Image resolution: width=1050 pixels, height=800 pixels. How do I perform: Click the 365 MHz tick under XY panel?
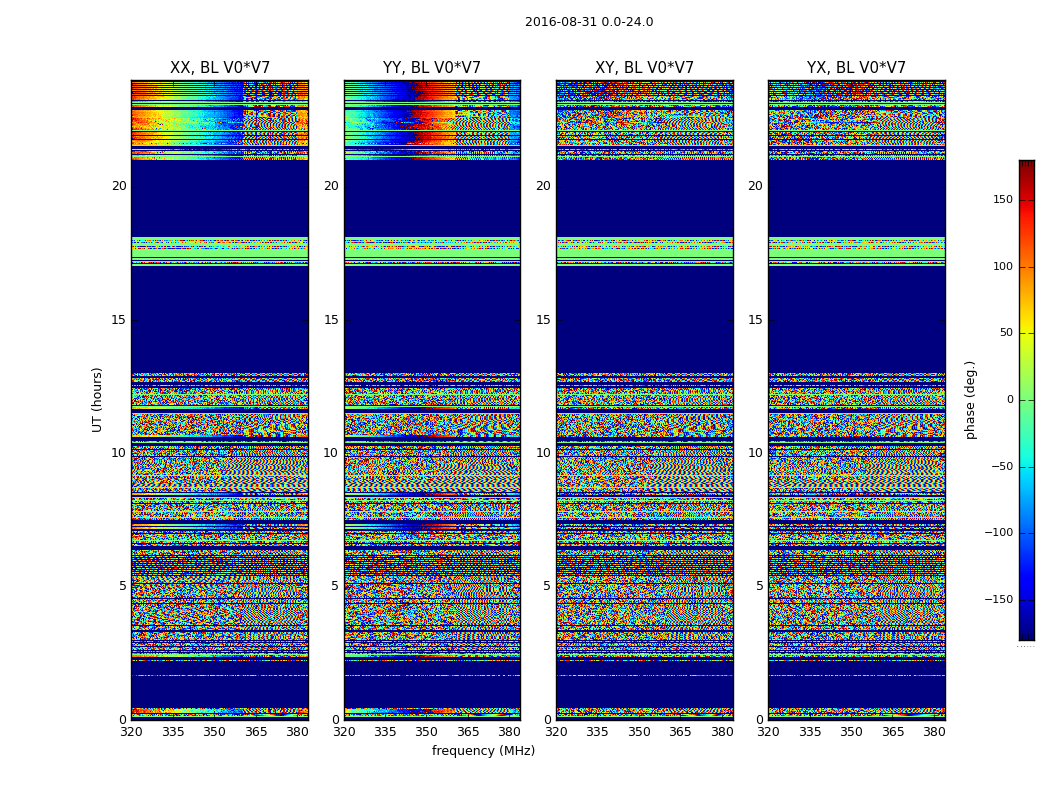click(680, 732)
